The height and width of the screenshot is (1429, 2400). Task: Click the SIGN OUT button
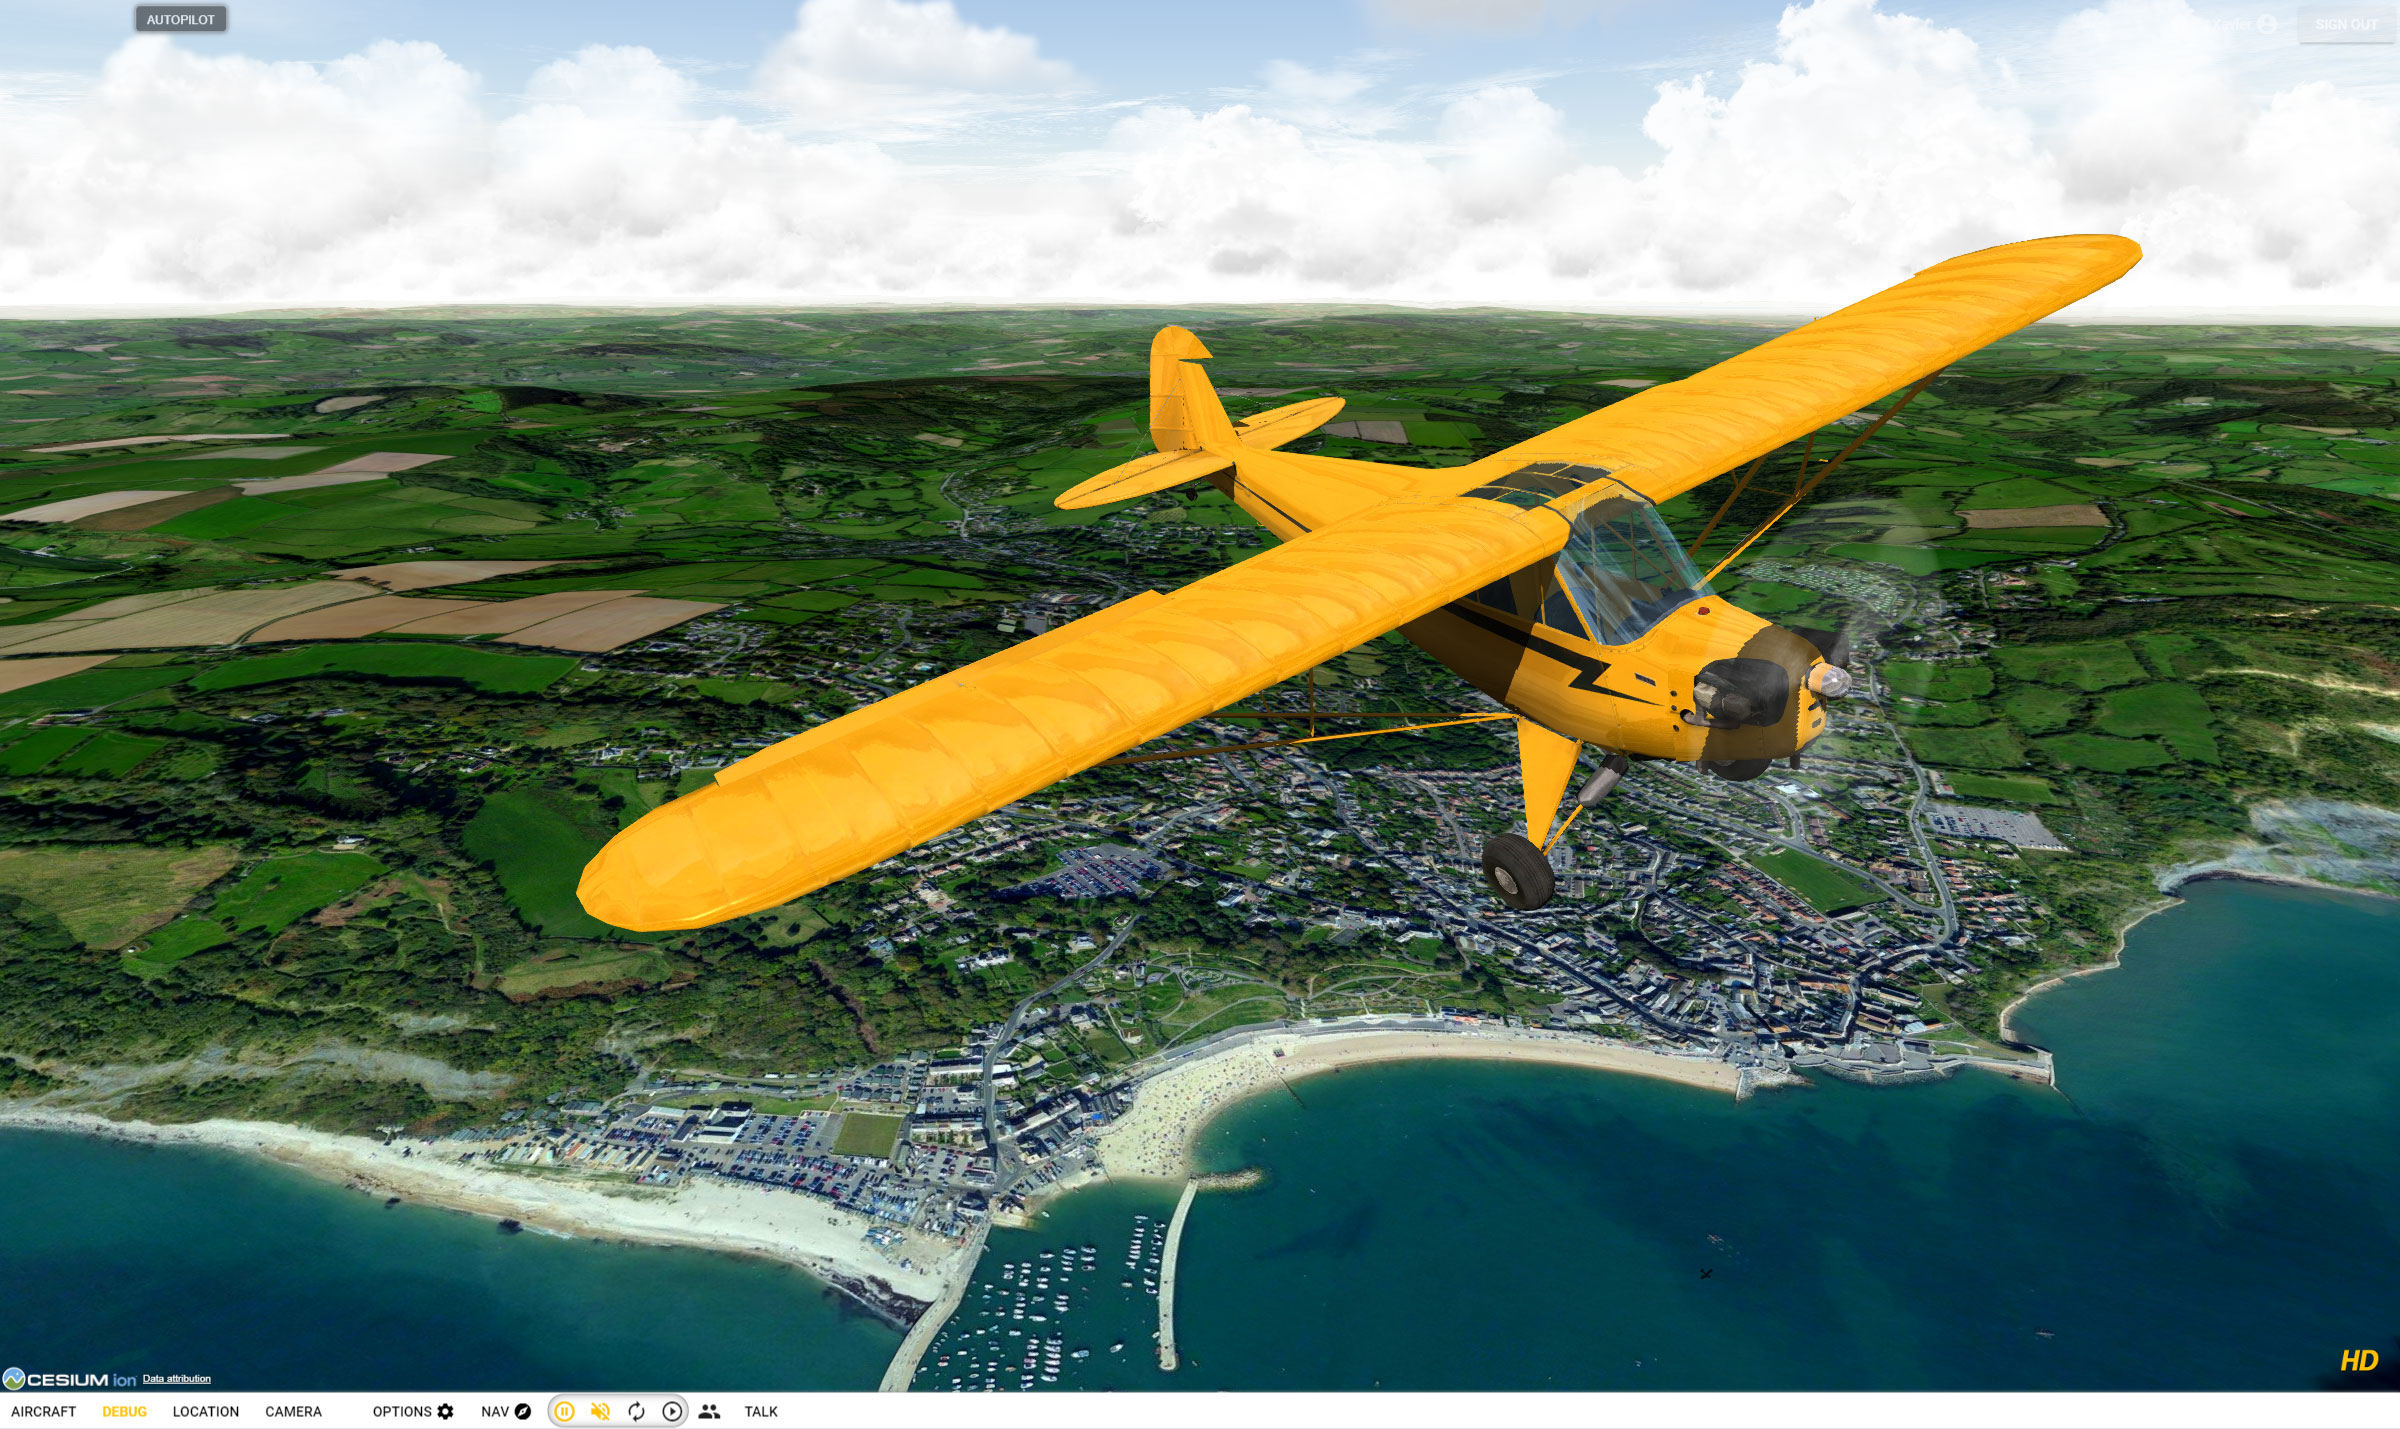pos(2345,24)
